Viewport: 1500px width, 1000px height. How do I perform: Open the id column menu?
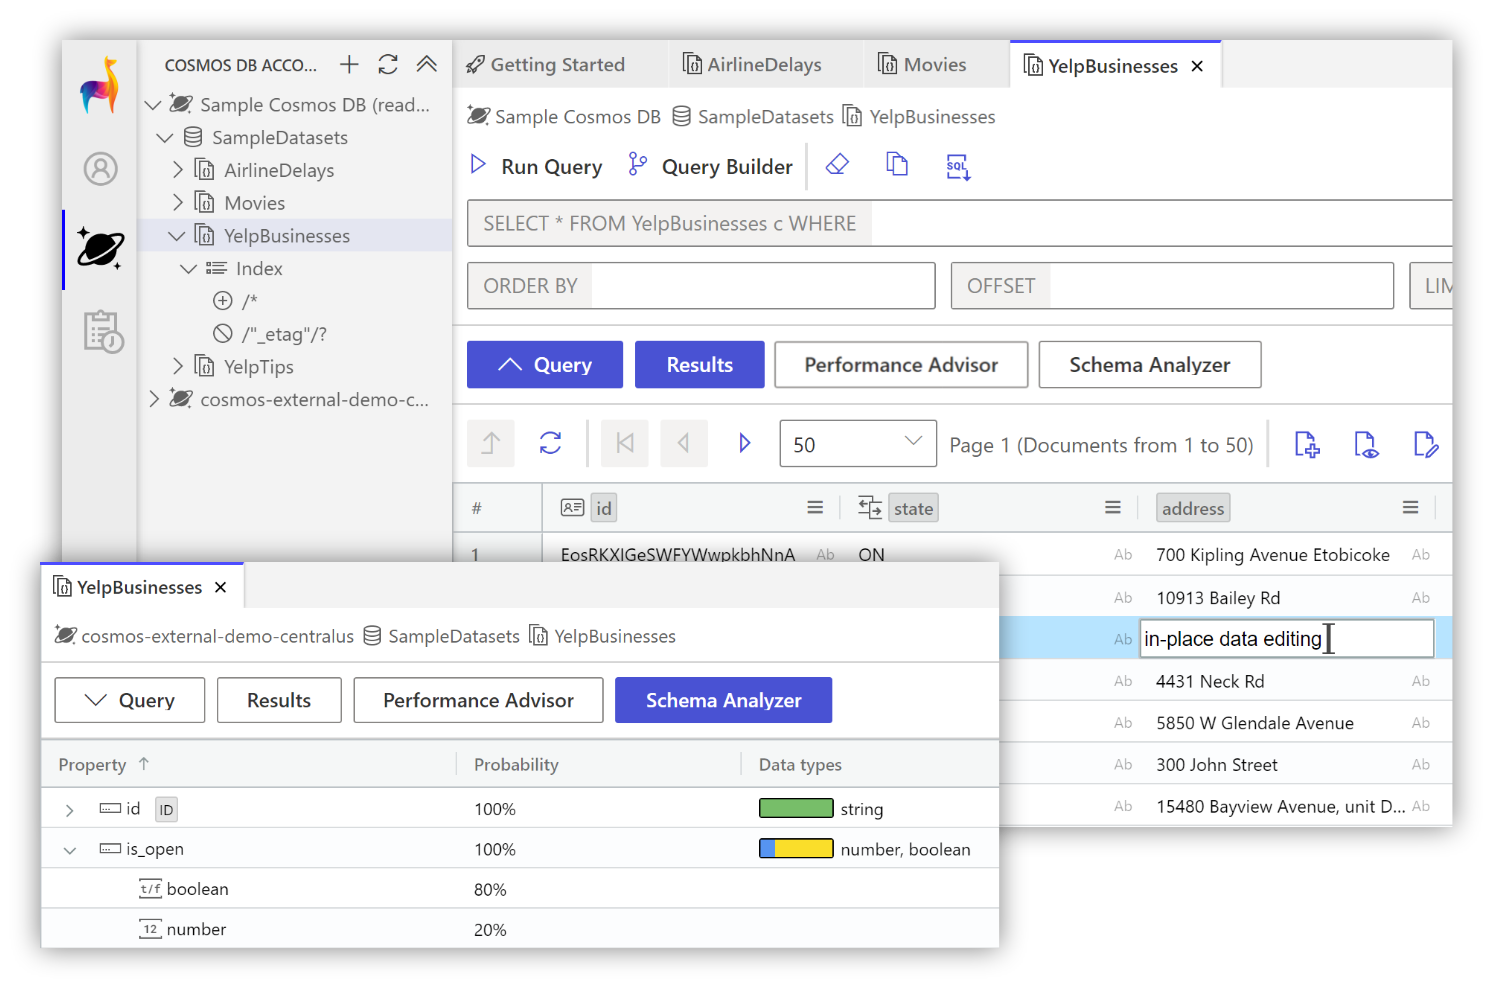pos(815,508)
